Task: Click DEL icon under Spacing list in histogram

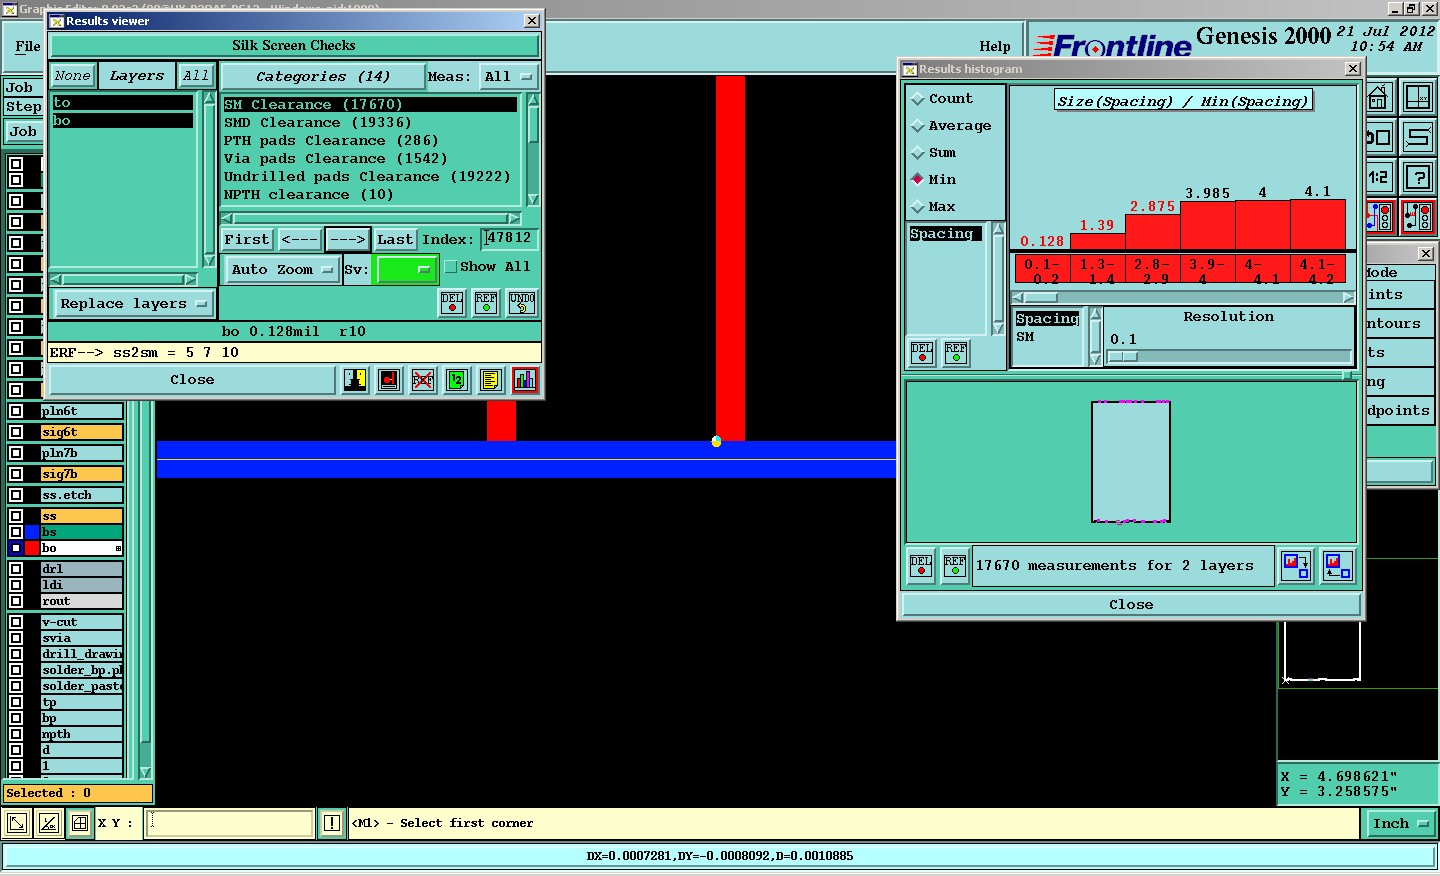Action: click(922, 353)
